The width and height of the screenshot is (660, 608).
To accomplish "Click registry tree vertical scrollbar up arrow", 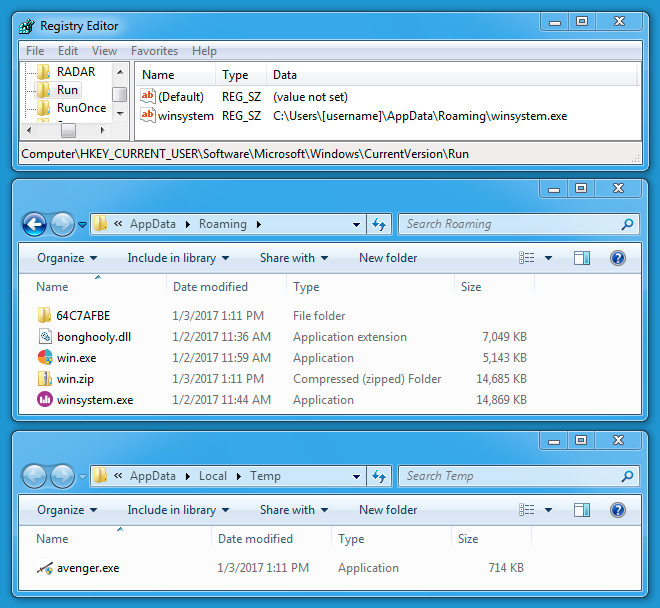I will point(120,72).
